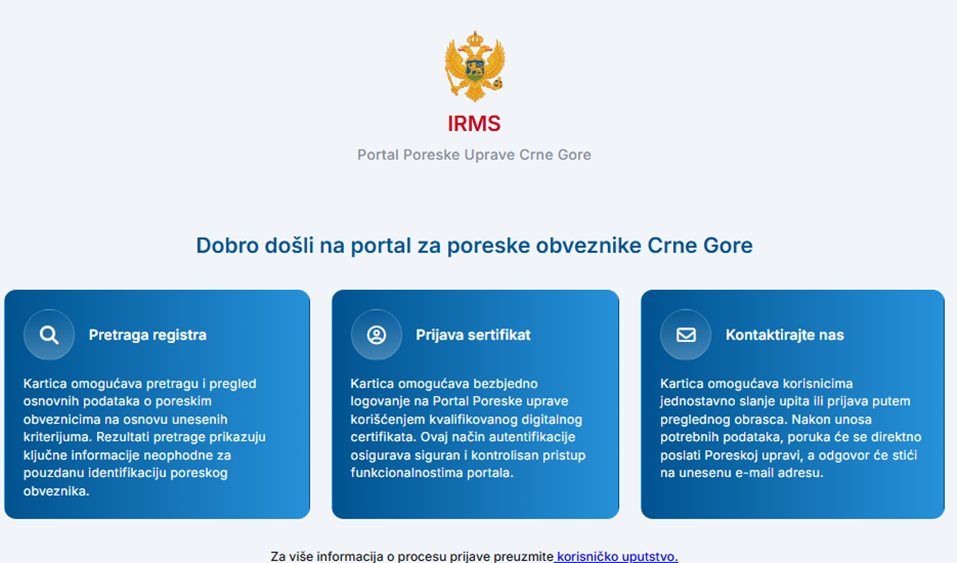Click the description paragraph in the Prijava sertifikat card
The height and width of the screenshot is (563, 957).
pyautogui.click(x=467, y=427)
